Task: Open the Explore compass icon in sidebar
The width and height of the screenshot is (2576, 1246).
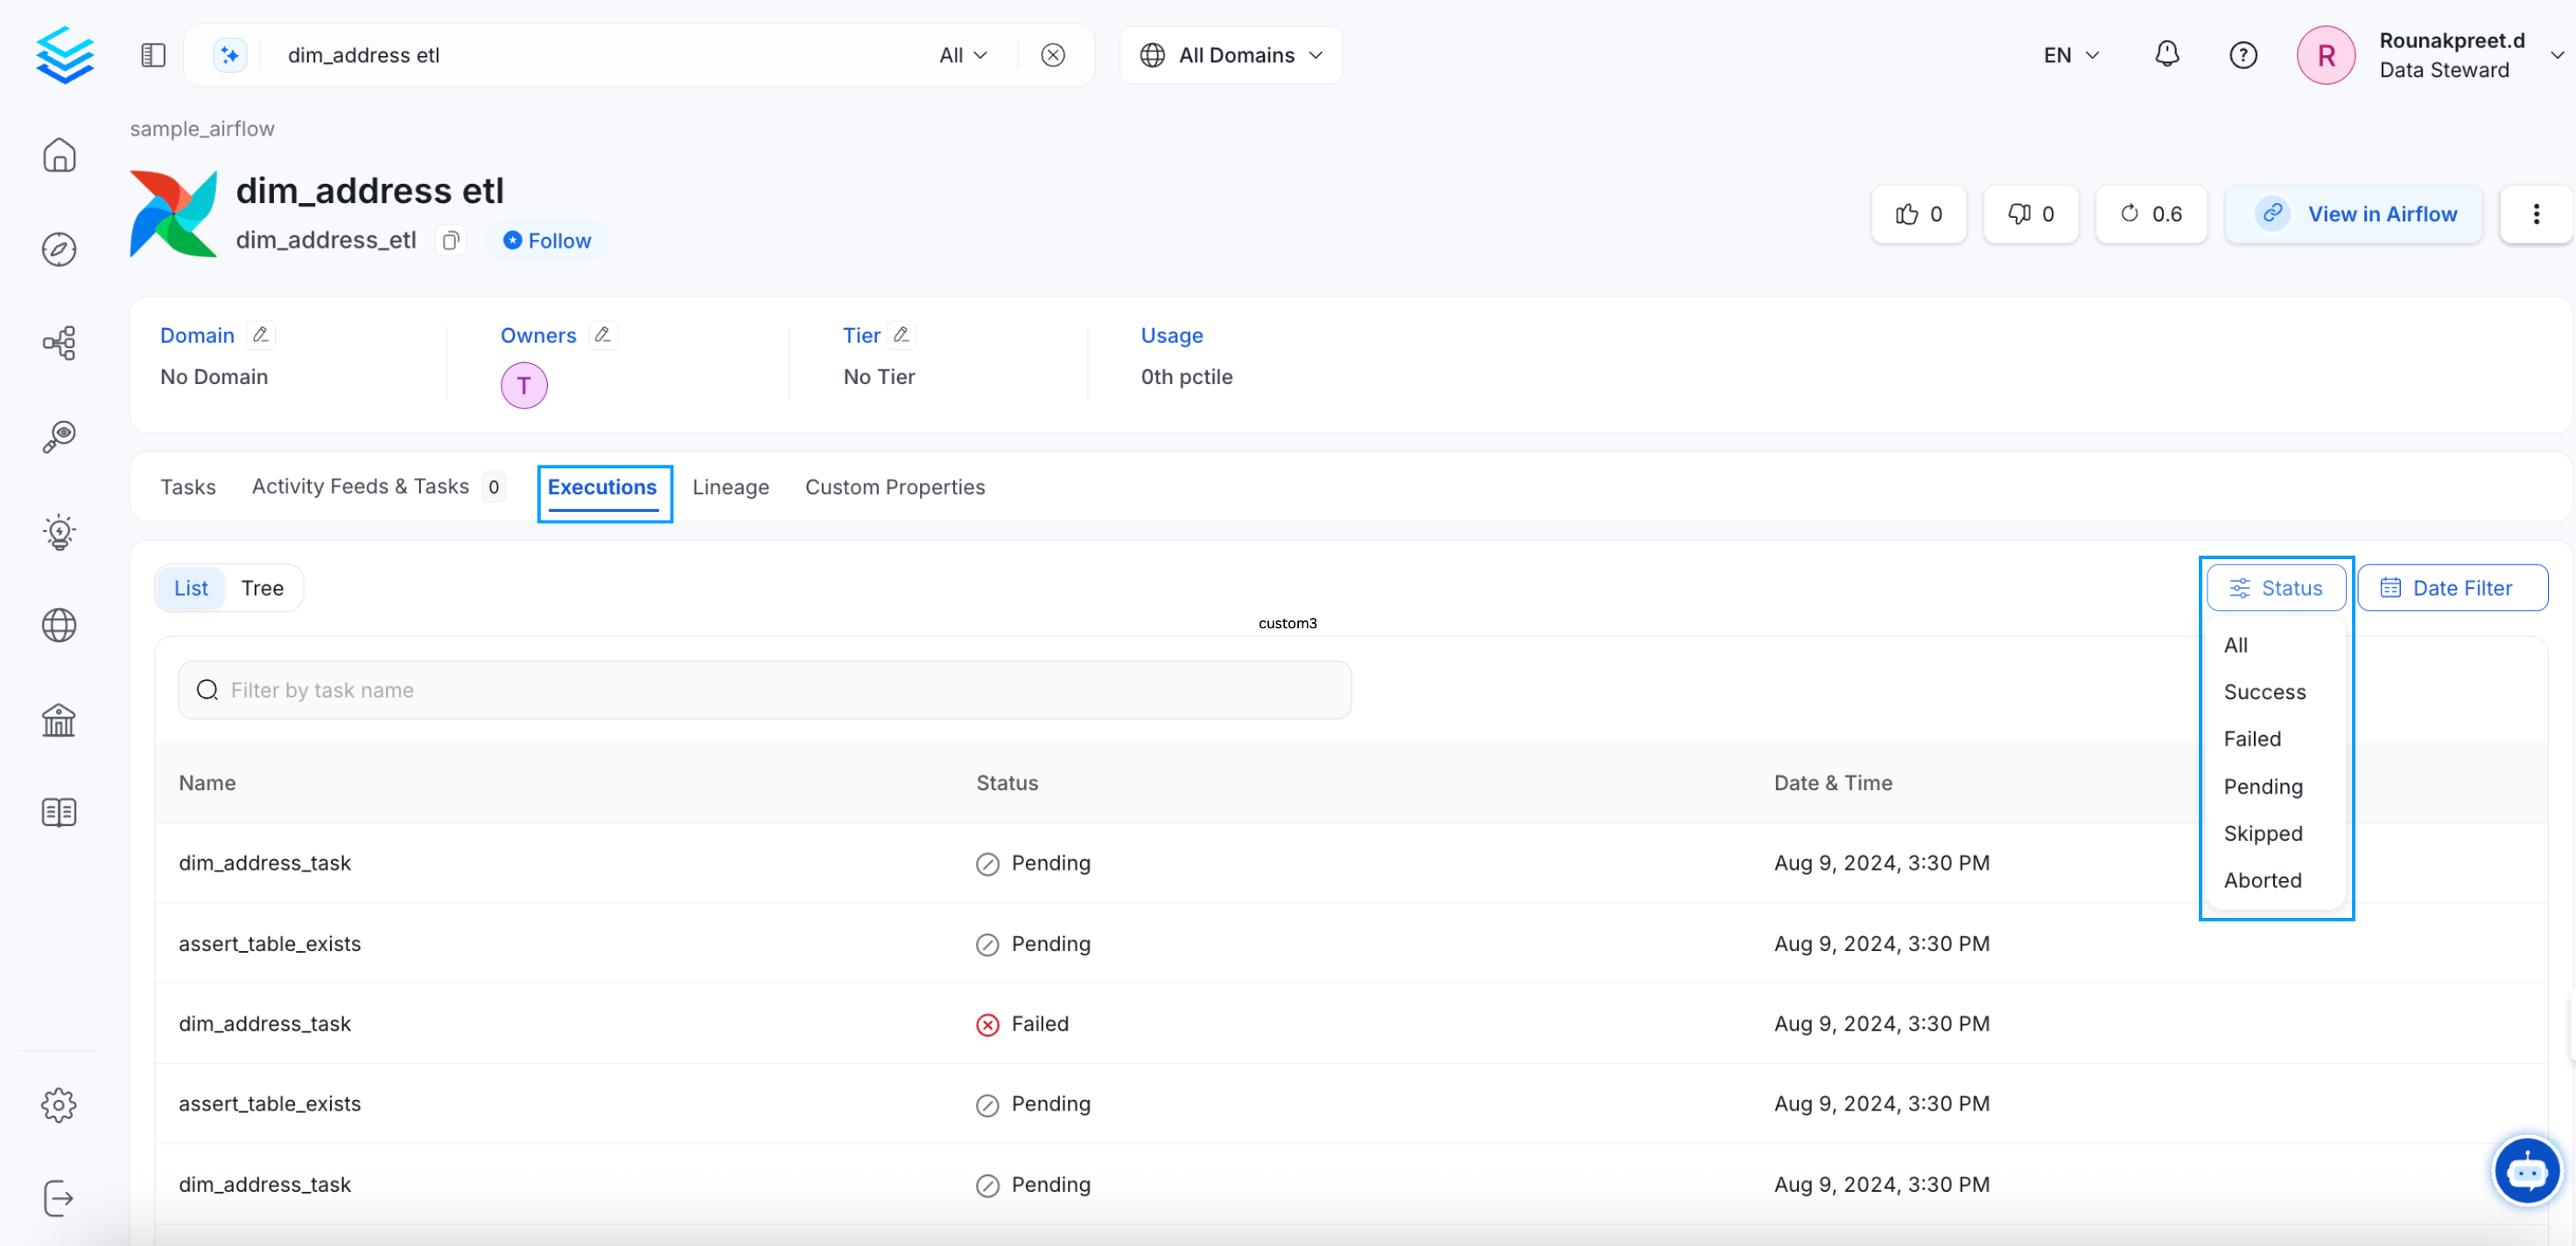Action: 59,250
